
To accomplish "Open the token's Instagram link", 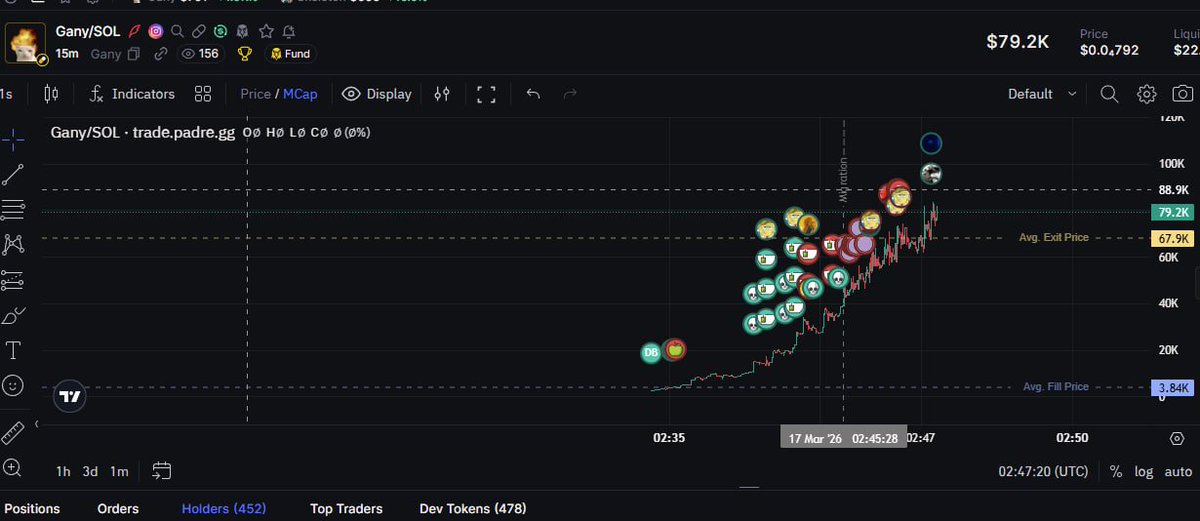I will [156, 32].
